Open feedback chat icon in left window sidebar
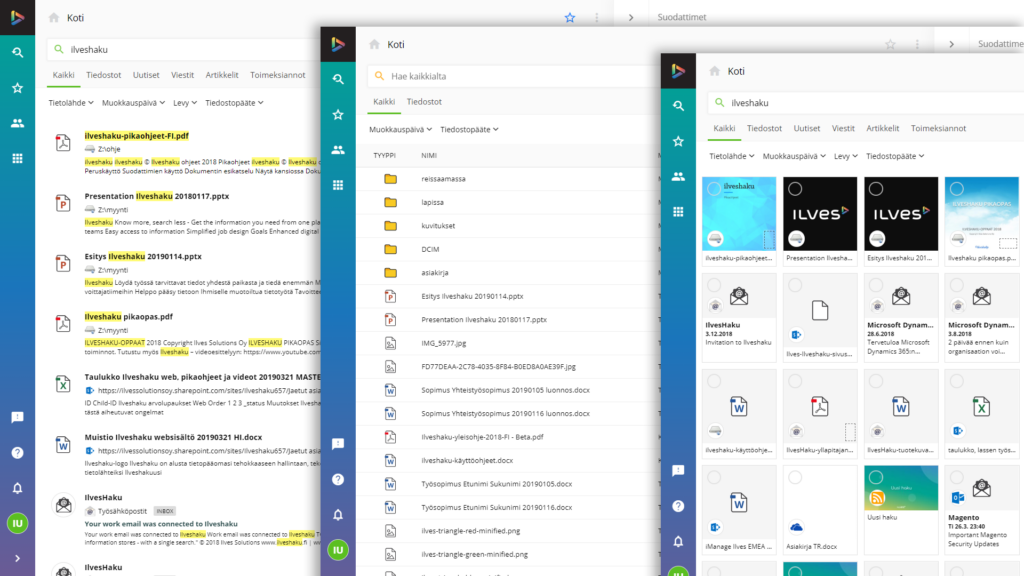This screenshot has height=576, width=1024. pyautogui.click(x=18, y=417)
